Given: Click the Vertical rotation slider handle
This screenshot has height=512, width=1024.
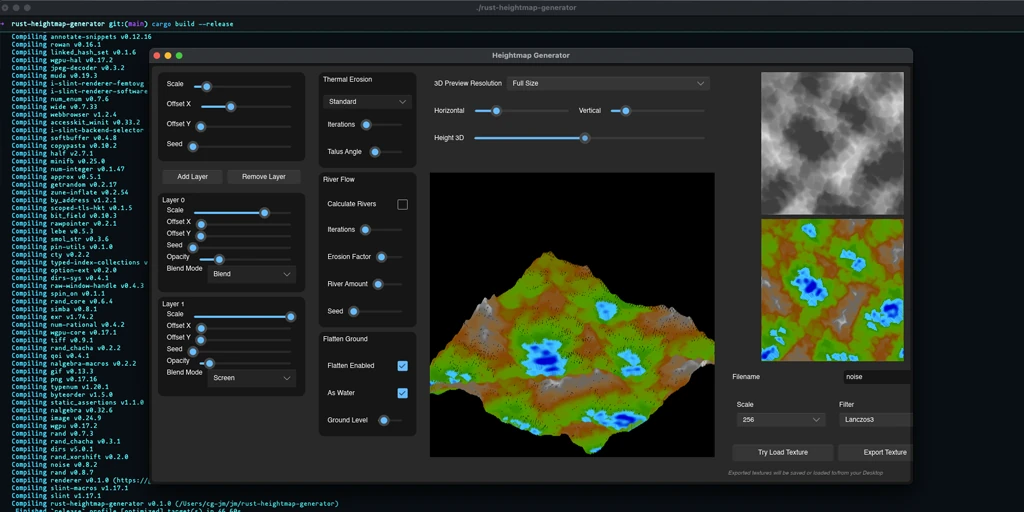Looking at the screenshot, I should 626,111.
